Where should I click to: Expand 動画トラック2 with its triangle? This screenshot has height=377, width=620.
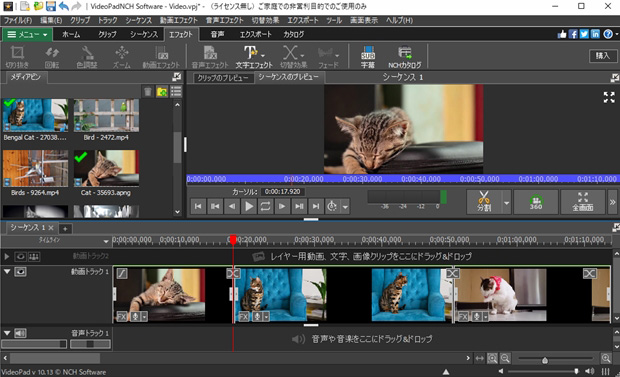tap(7, 257)
